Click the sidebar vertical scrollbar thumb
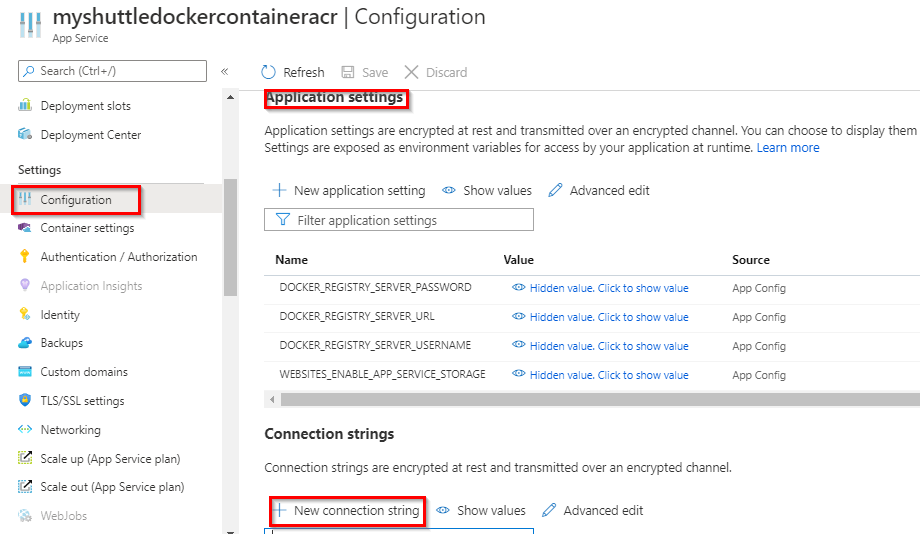Image resolution: width=920 pixels, height=534 pixels. tap(231, 237)
